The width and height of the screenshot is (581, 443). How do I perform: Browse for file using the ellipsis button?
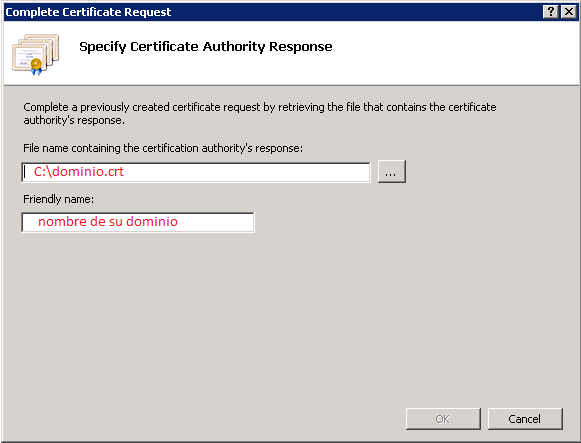pyautogui.click(x=392, y=171)
